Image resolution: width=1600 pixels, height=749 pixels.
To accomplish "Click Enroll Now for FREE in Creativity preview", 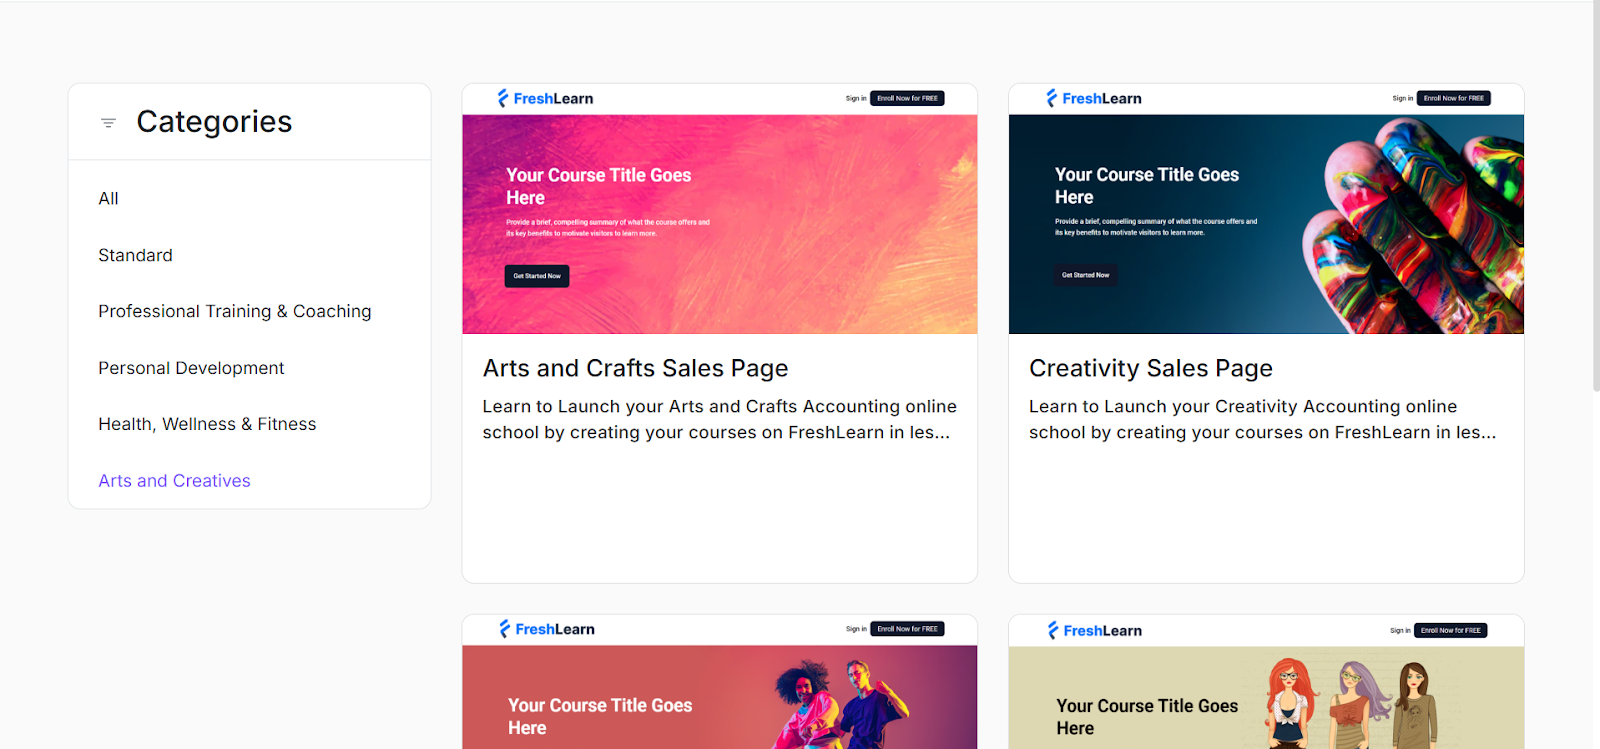I will (x=1453, y=98).
